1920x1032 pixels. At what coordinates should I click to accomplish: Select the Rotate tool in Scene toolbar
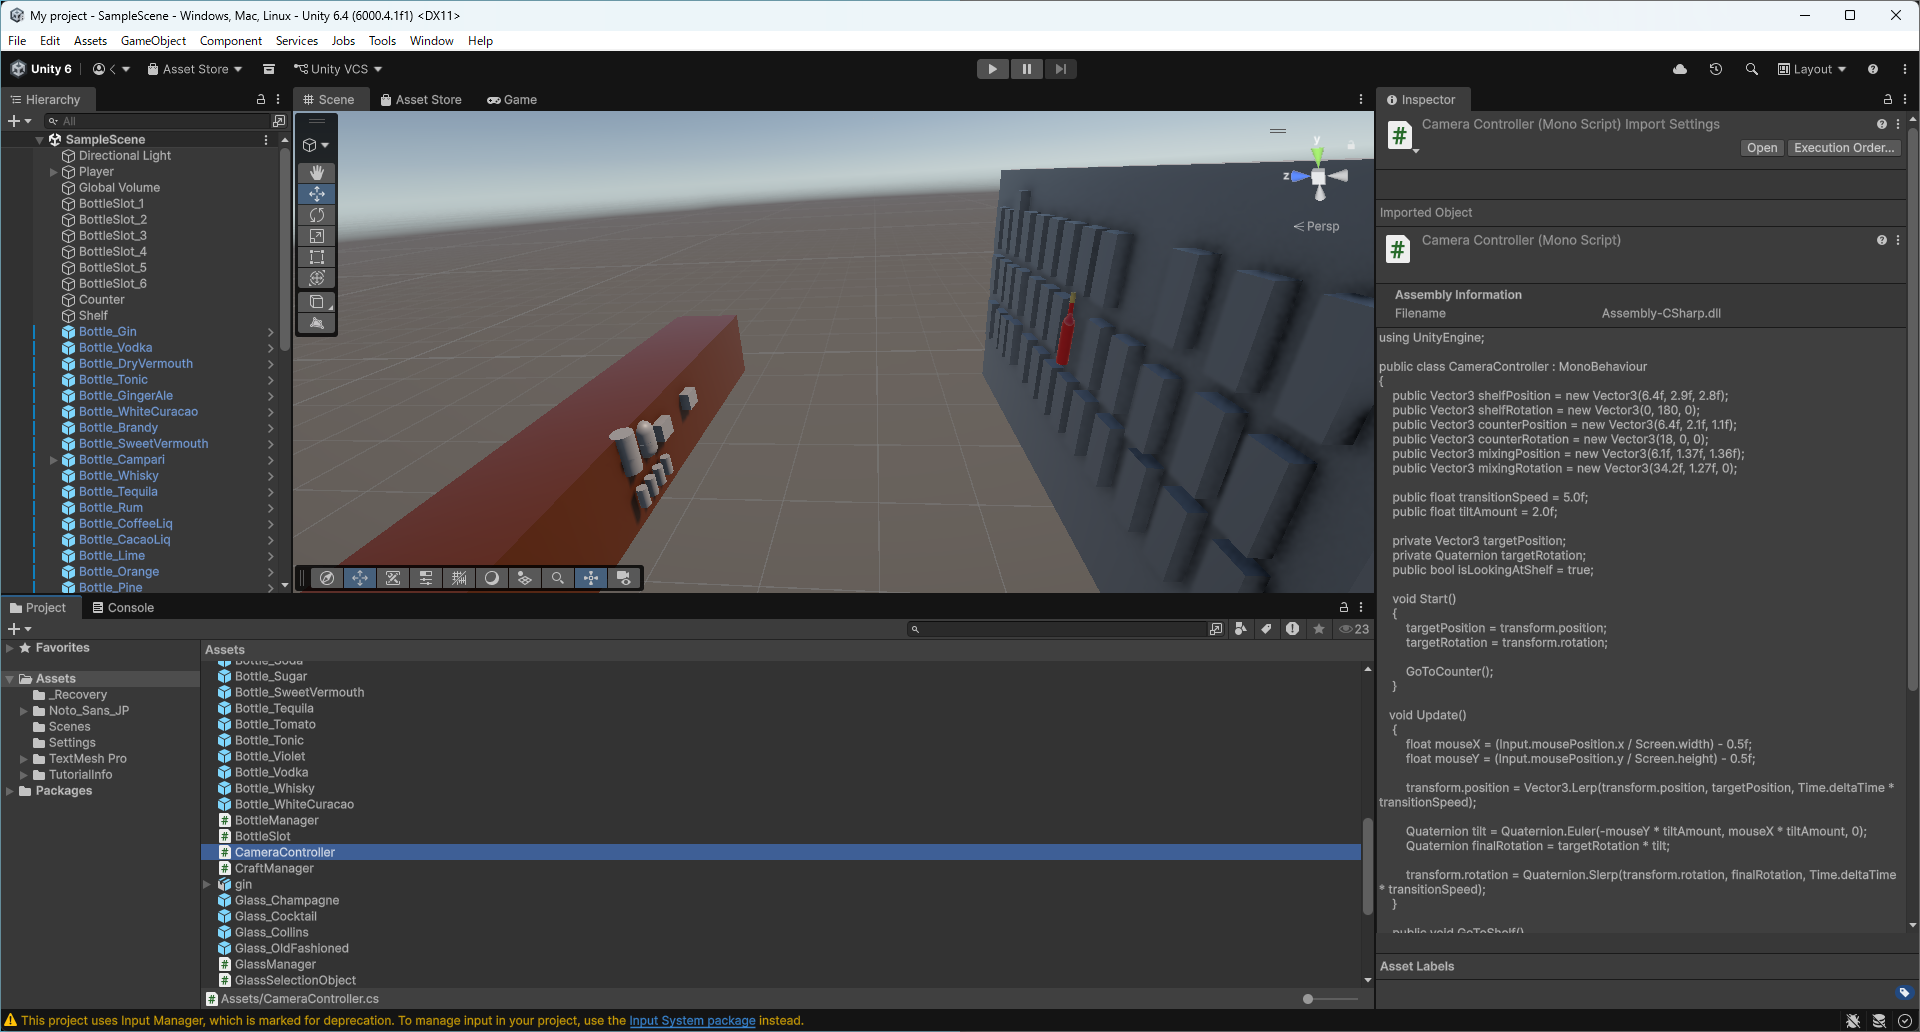coord(317,215)
